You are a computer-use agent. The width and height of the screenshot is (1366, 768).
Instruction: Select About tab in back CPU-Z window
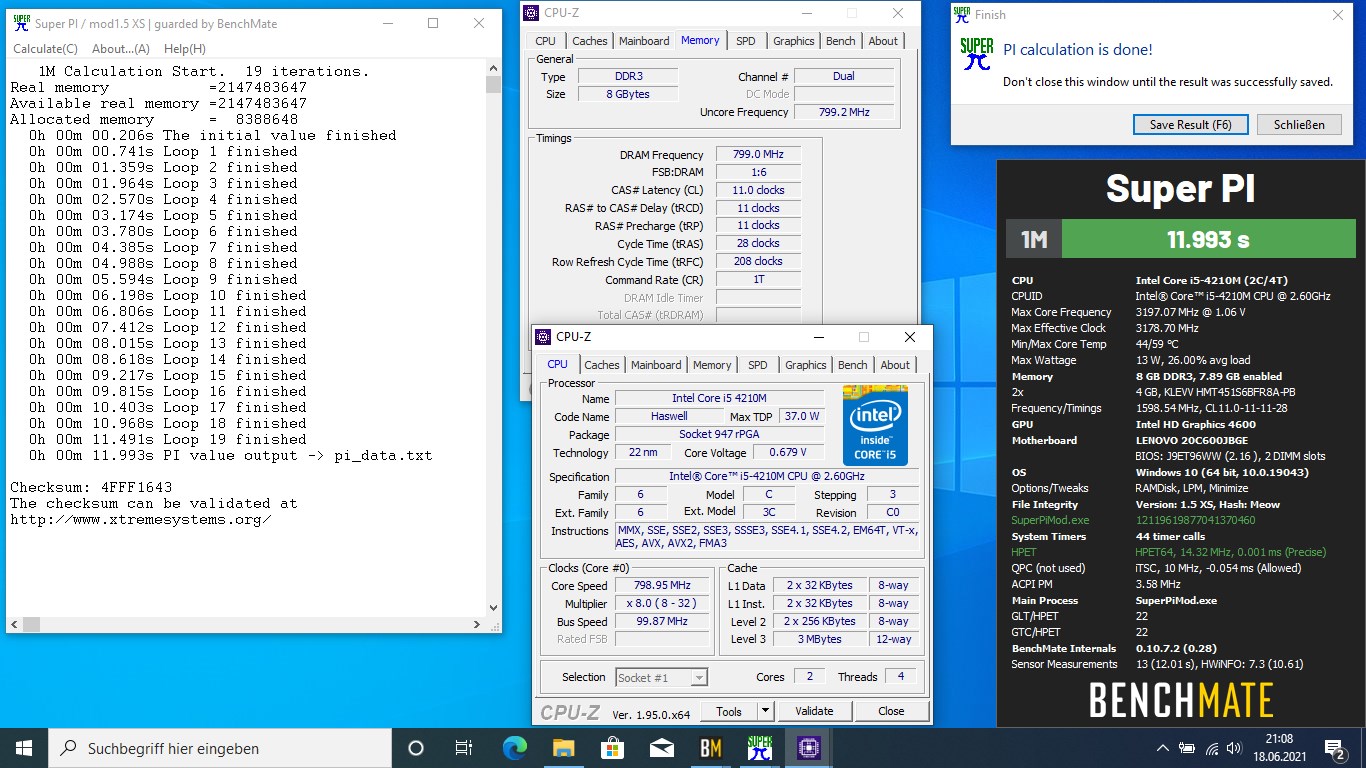(883, 41)
